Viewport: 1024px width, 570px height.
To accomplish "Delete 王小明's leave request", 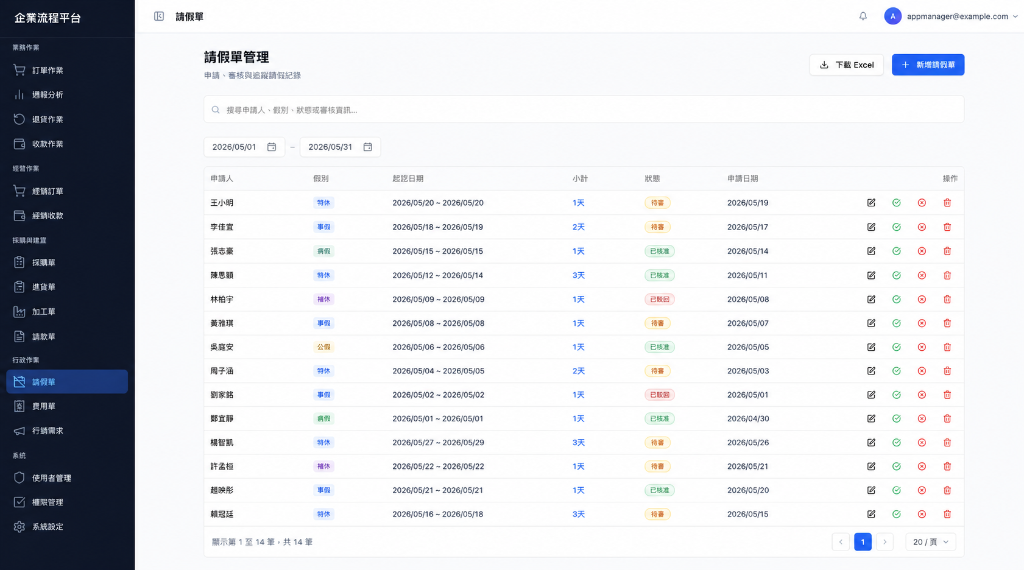I will (x=947, y=203).
